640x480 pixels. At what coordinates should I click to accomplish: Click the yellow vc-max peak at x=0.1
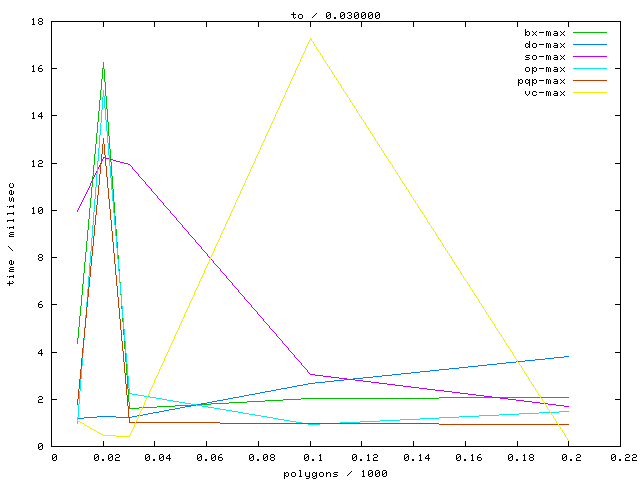click(311, 38)
